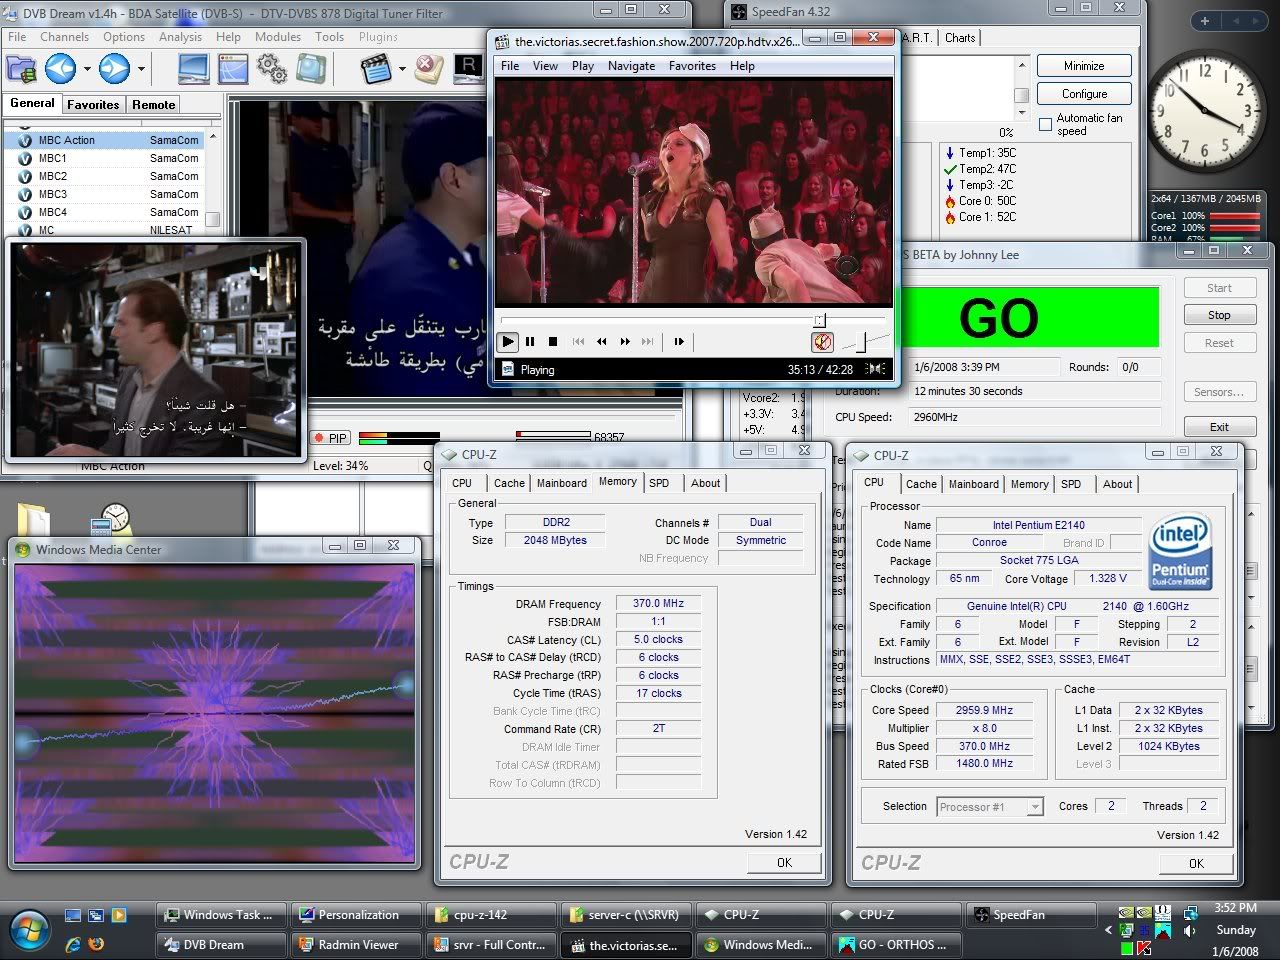This screenshot has height=960, width=1280.
Task: Click the clapperboard record icon in DVB Dream
Action: pos(375,69)
